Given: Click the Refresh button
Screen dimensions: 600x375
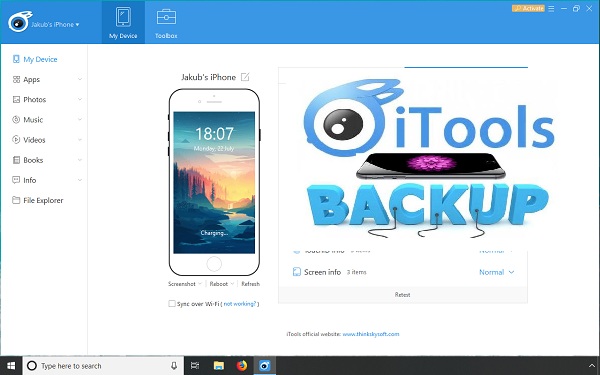Looking at the screenshot, I should coord(251,284).
